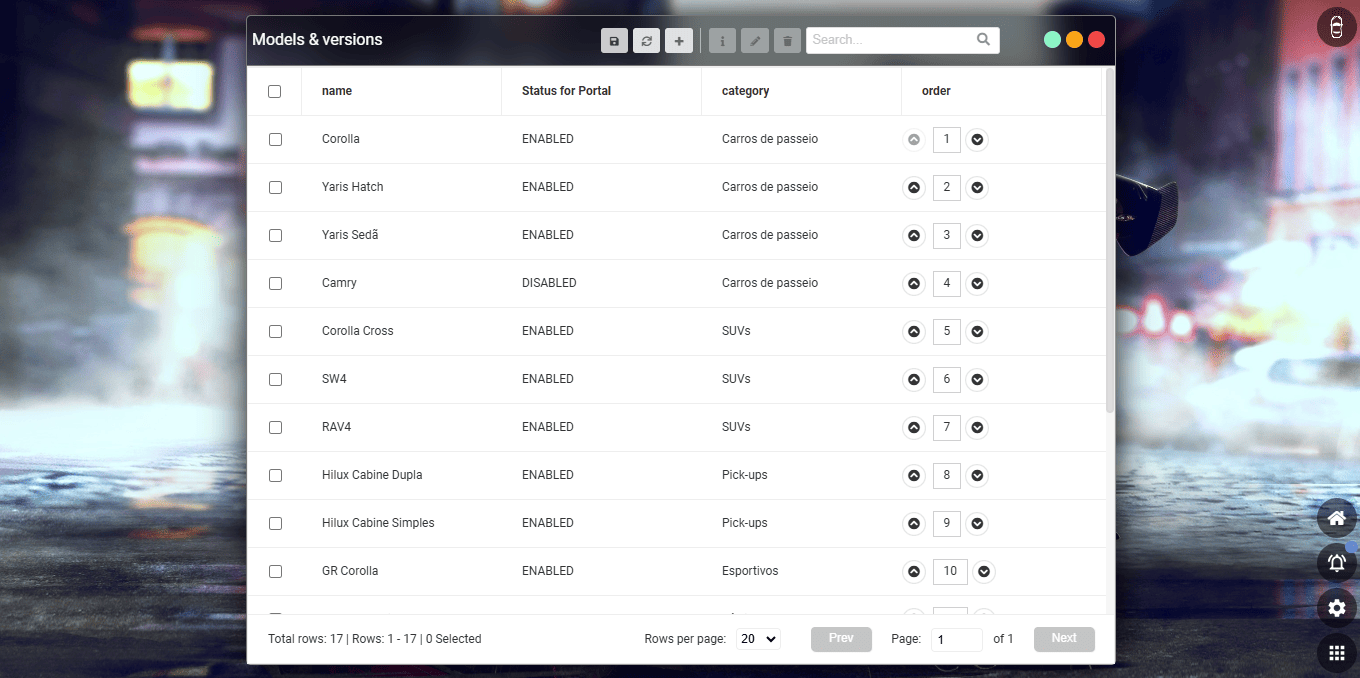Open the home icon in sidebar
The image size is (1360, 678).
point(1337,518)
